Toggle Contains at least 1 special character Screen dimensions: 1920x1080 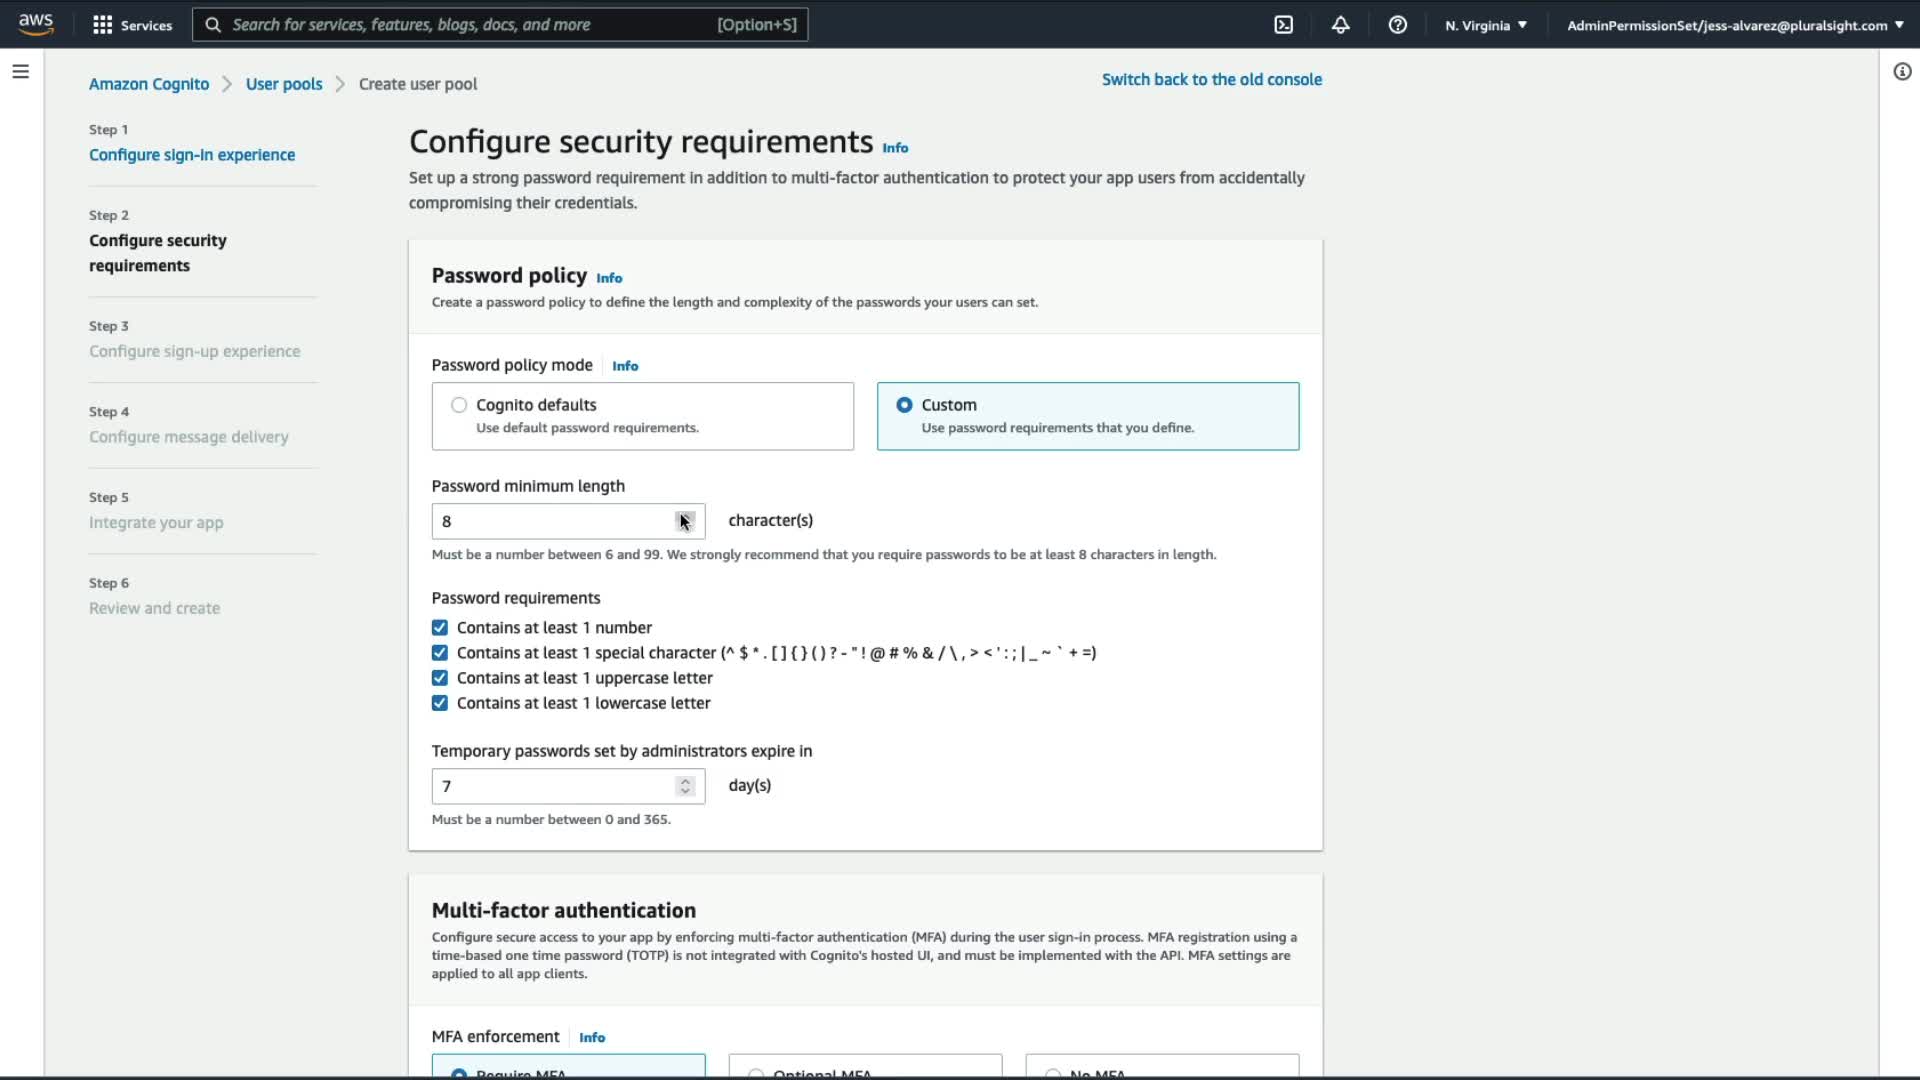point(440,653)
